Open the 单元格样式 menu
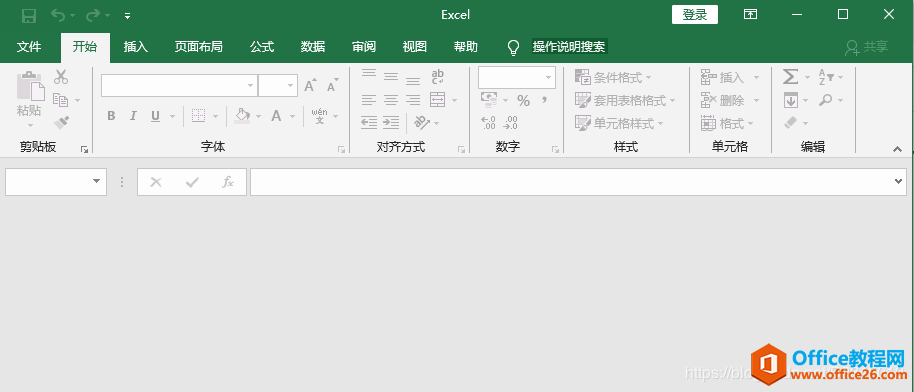 (x=618, y=123)
